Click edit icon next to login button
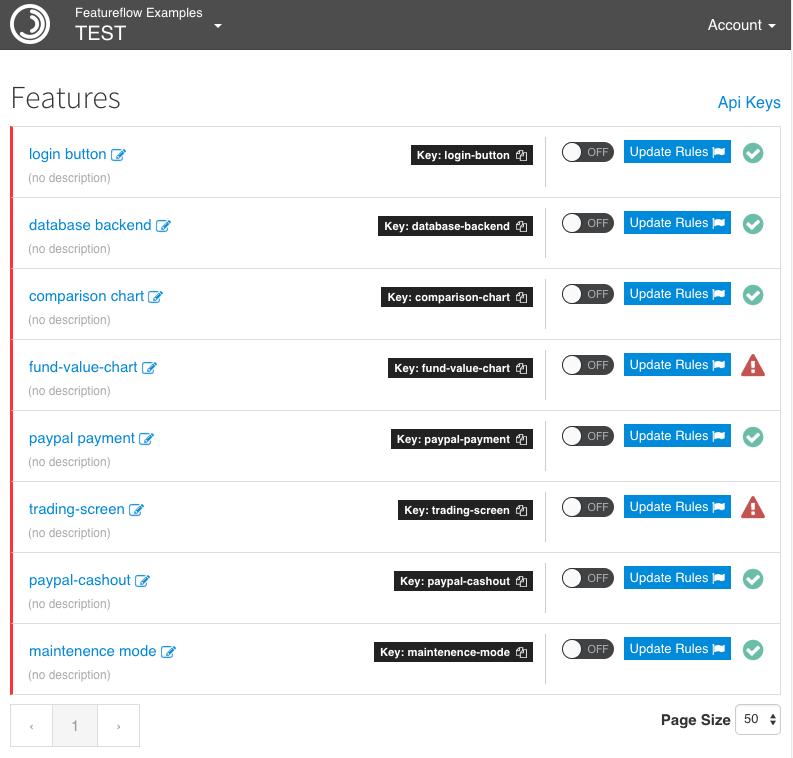The width and height of the screenshot is (793, 758). coord(119,155)
